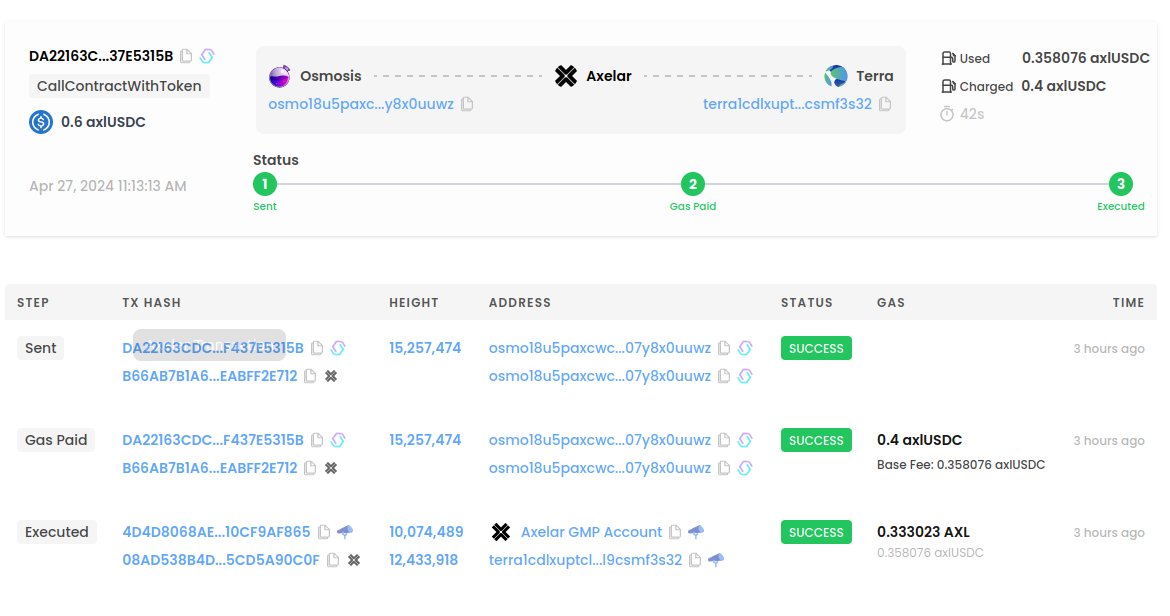Open Axelar explorer icon beside 08AD538B4D hash
This screenshot has height=616, width=1170.
[x=354, y=559]
